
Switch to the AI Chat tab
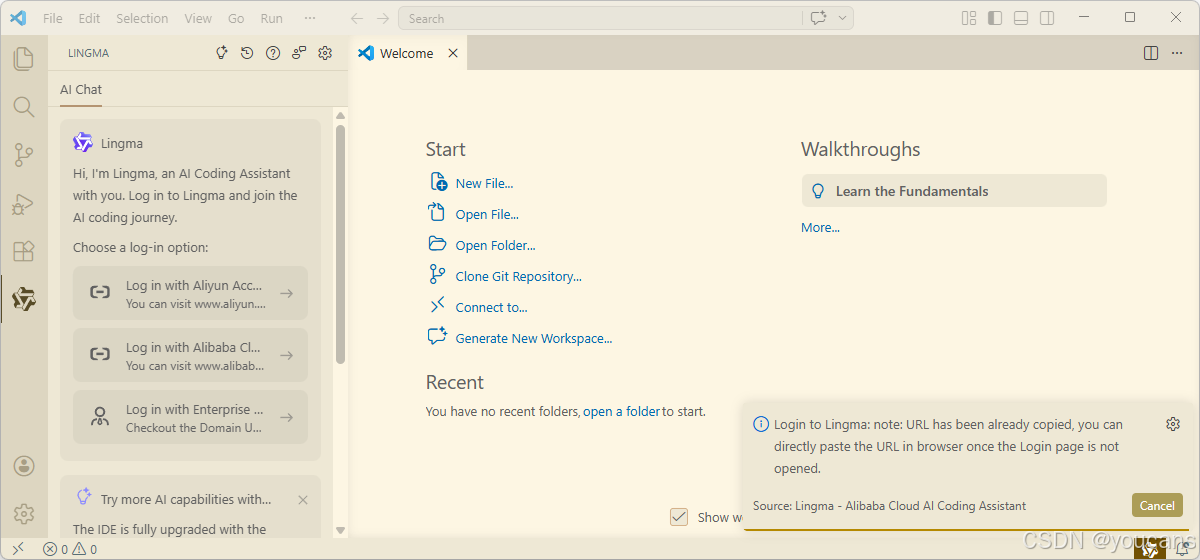[81, 89]
